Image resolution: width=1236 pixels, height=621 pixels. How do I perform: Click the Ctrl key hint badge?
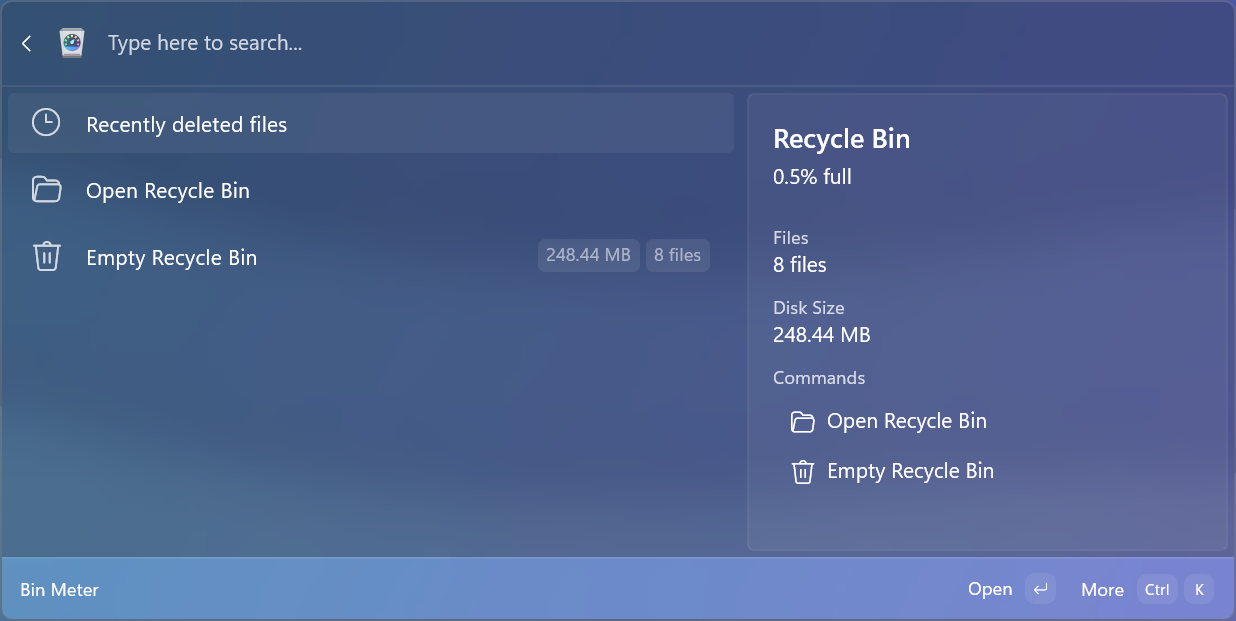click(x=1157, y=589)
